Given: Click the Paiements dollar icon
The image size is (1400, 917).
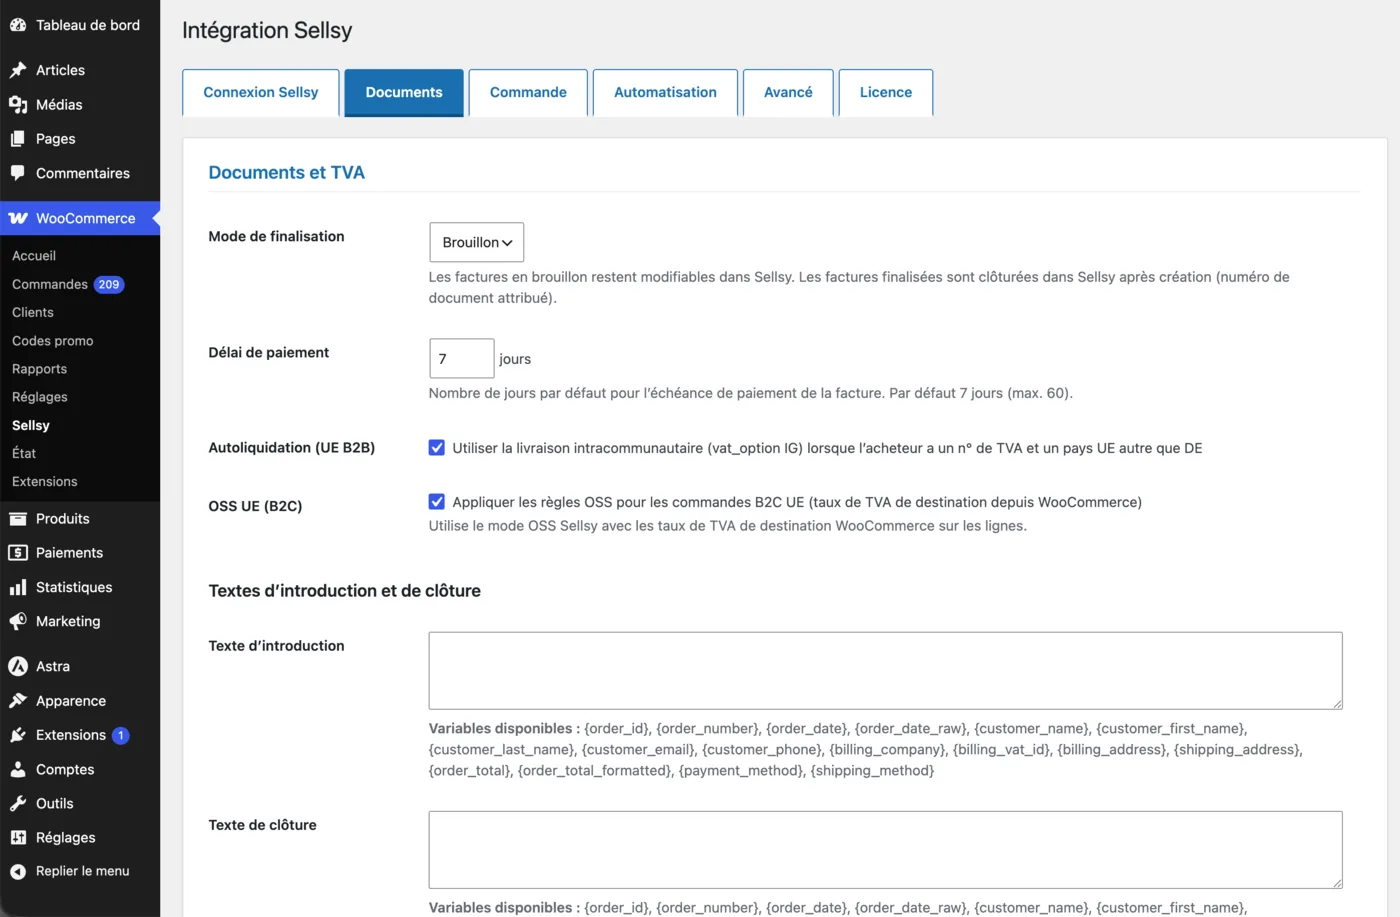Looking at the screenshot, I should click(x=18, y=552).
